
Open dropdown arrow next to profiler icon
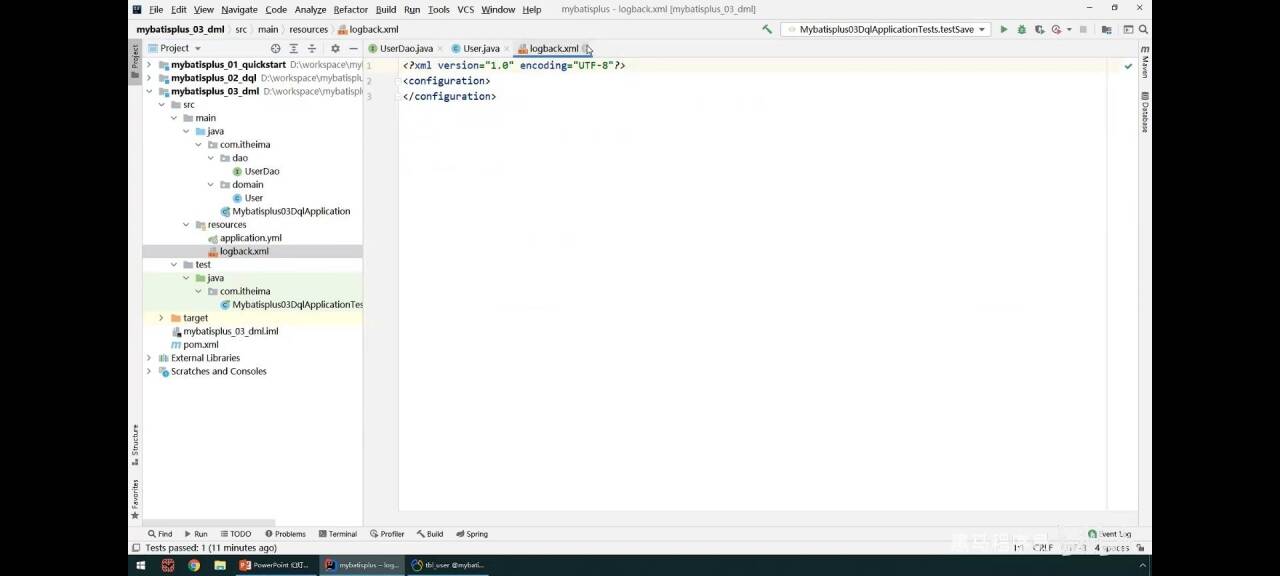pyautogui.click(x=1069, y=30)
